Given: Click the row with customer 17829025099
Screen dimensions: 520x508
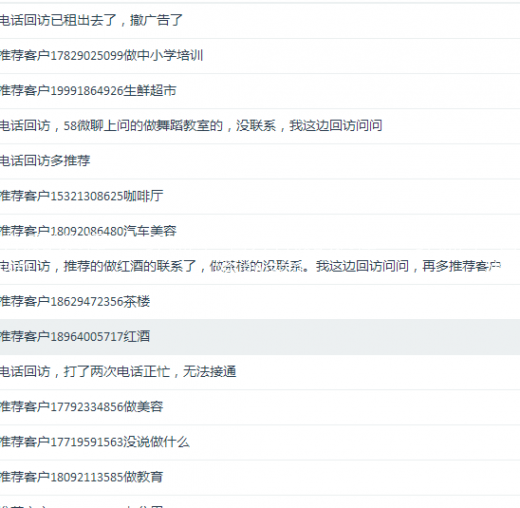Looking at the screenshot, I should click(260, 56).
